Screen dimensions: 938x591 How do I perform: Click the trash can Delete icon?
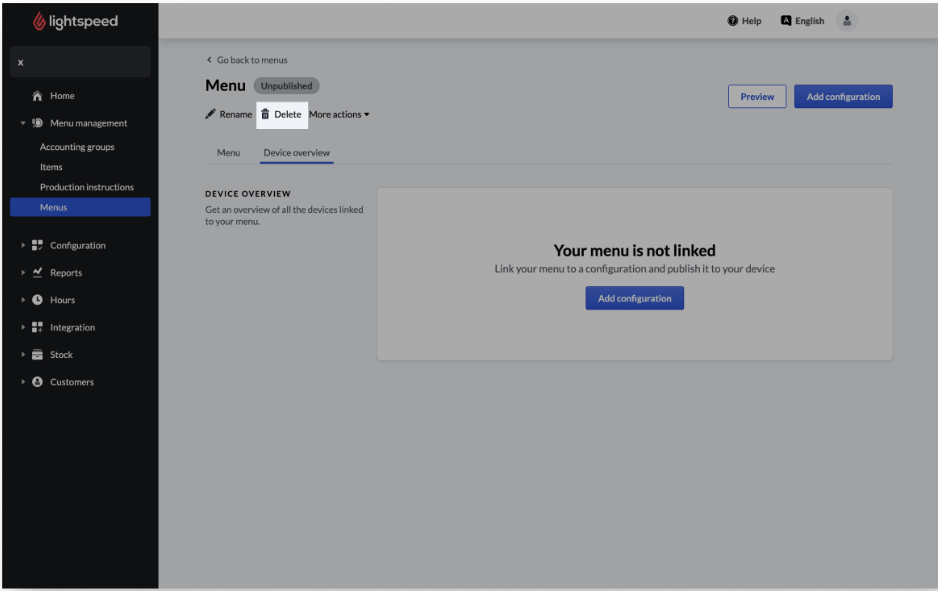pos(265,114)
